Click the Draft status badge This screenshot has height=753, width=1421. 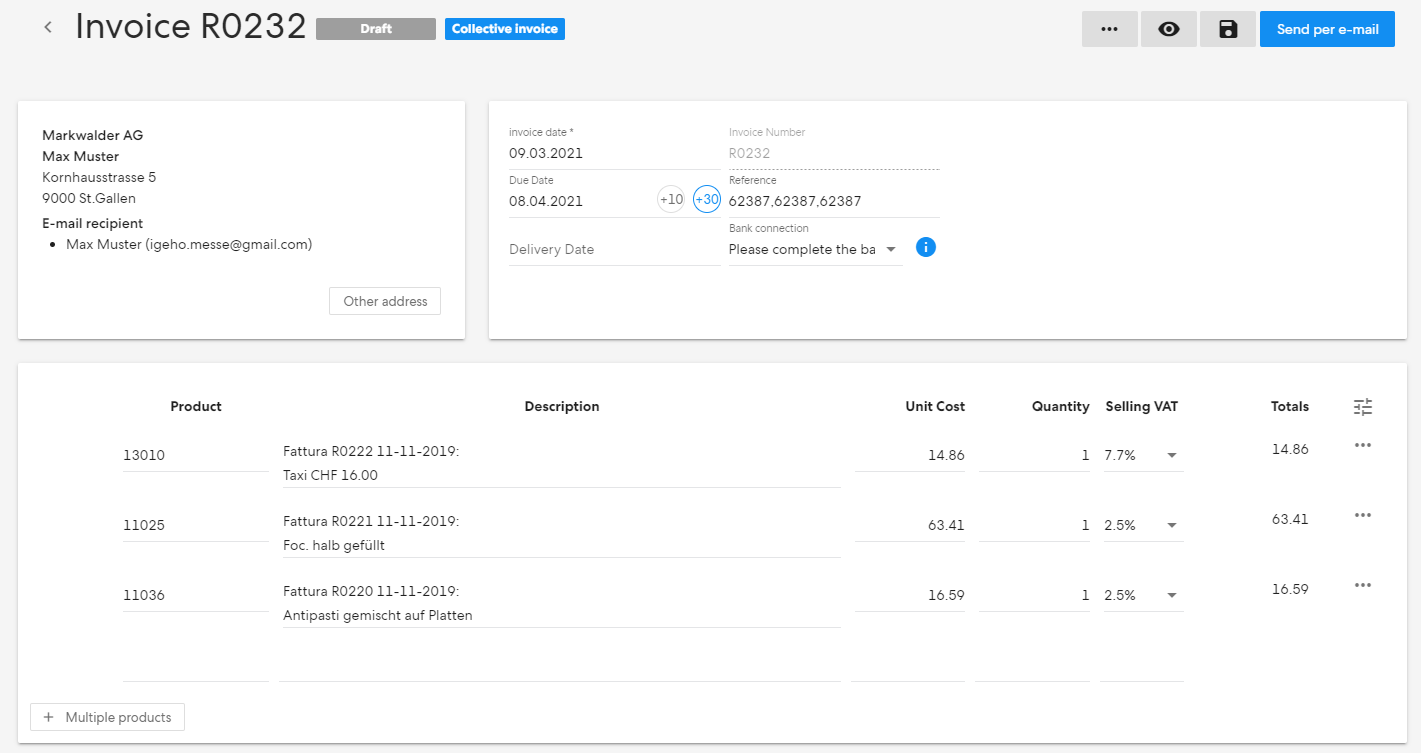(376, 29)
